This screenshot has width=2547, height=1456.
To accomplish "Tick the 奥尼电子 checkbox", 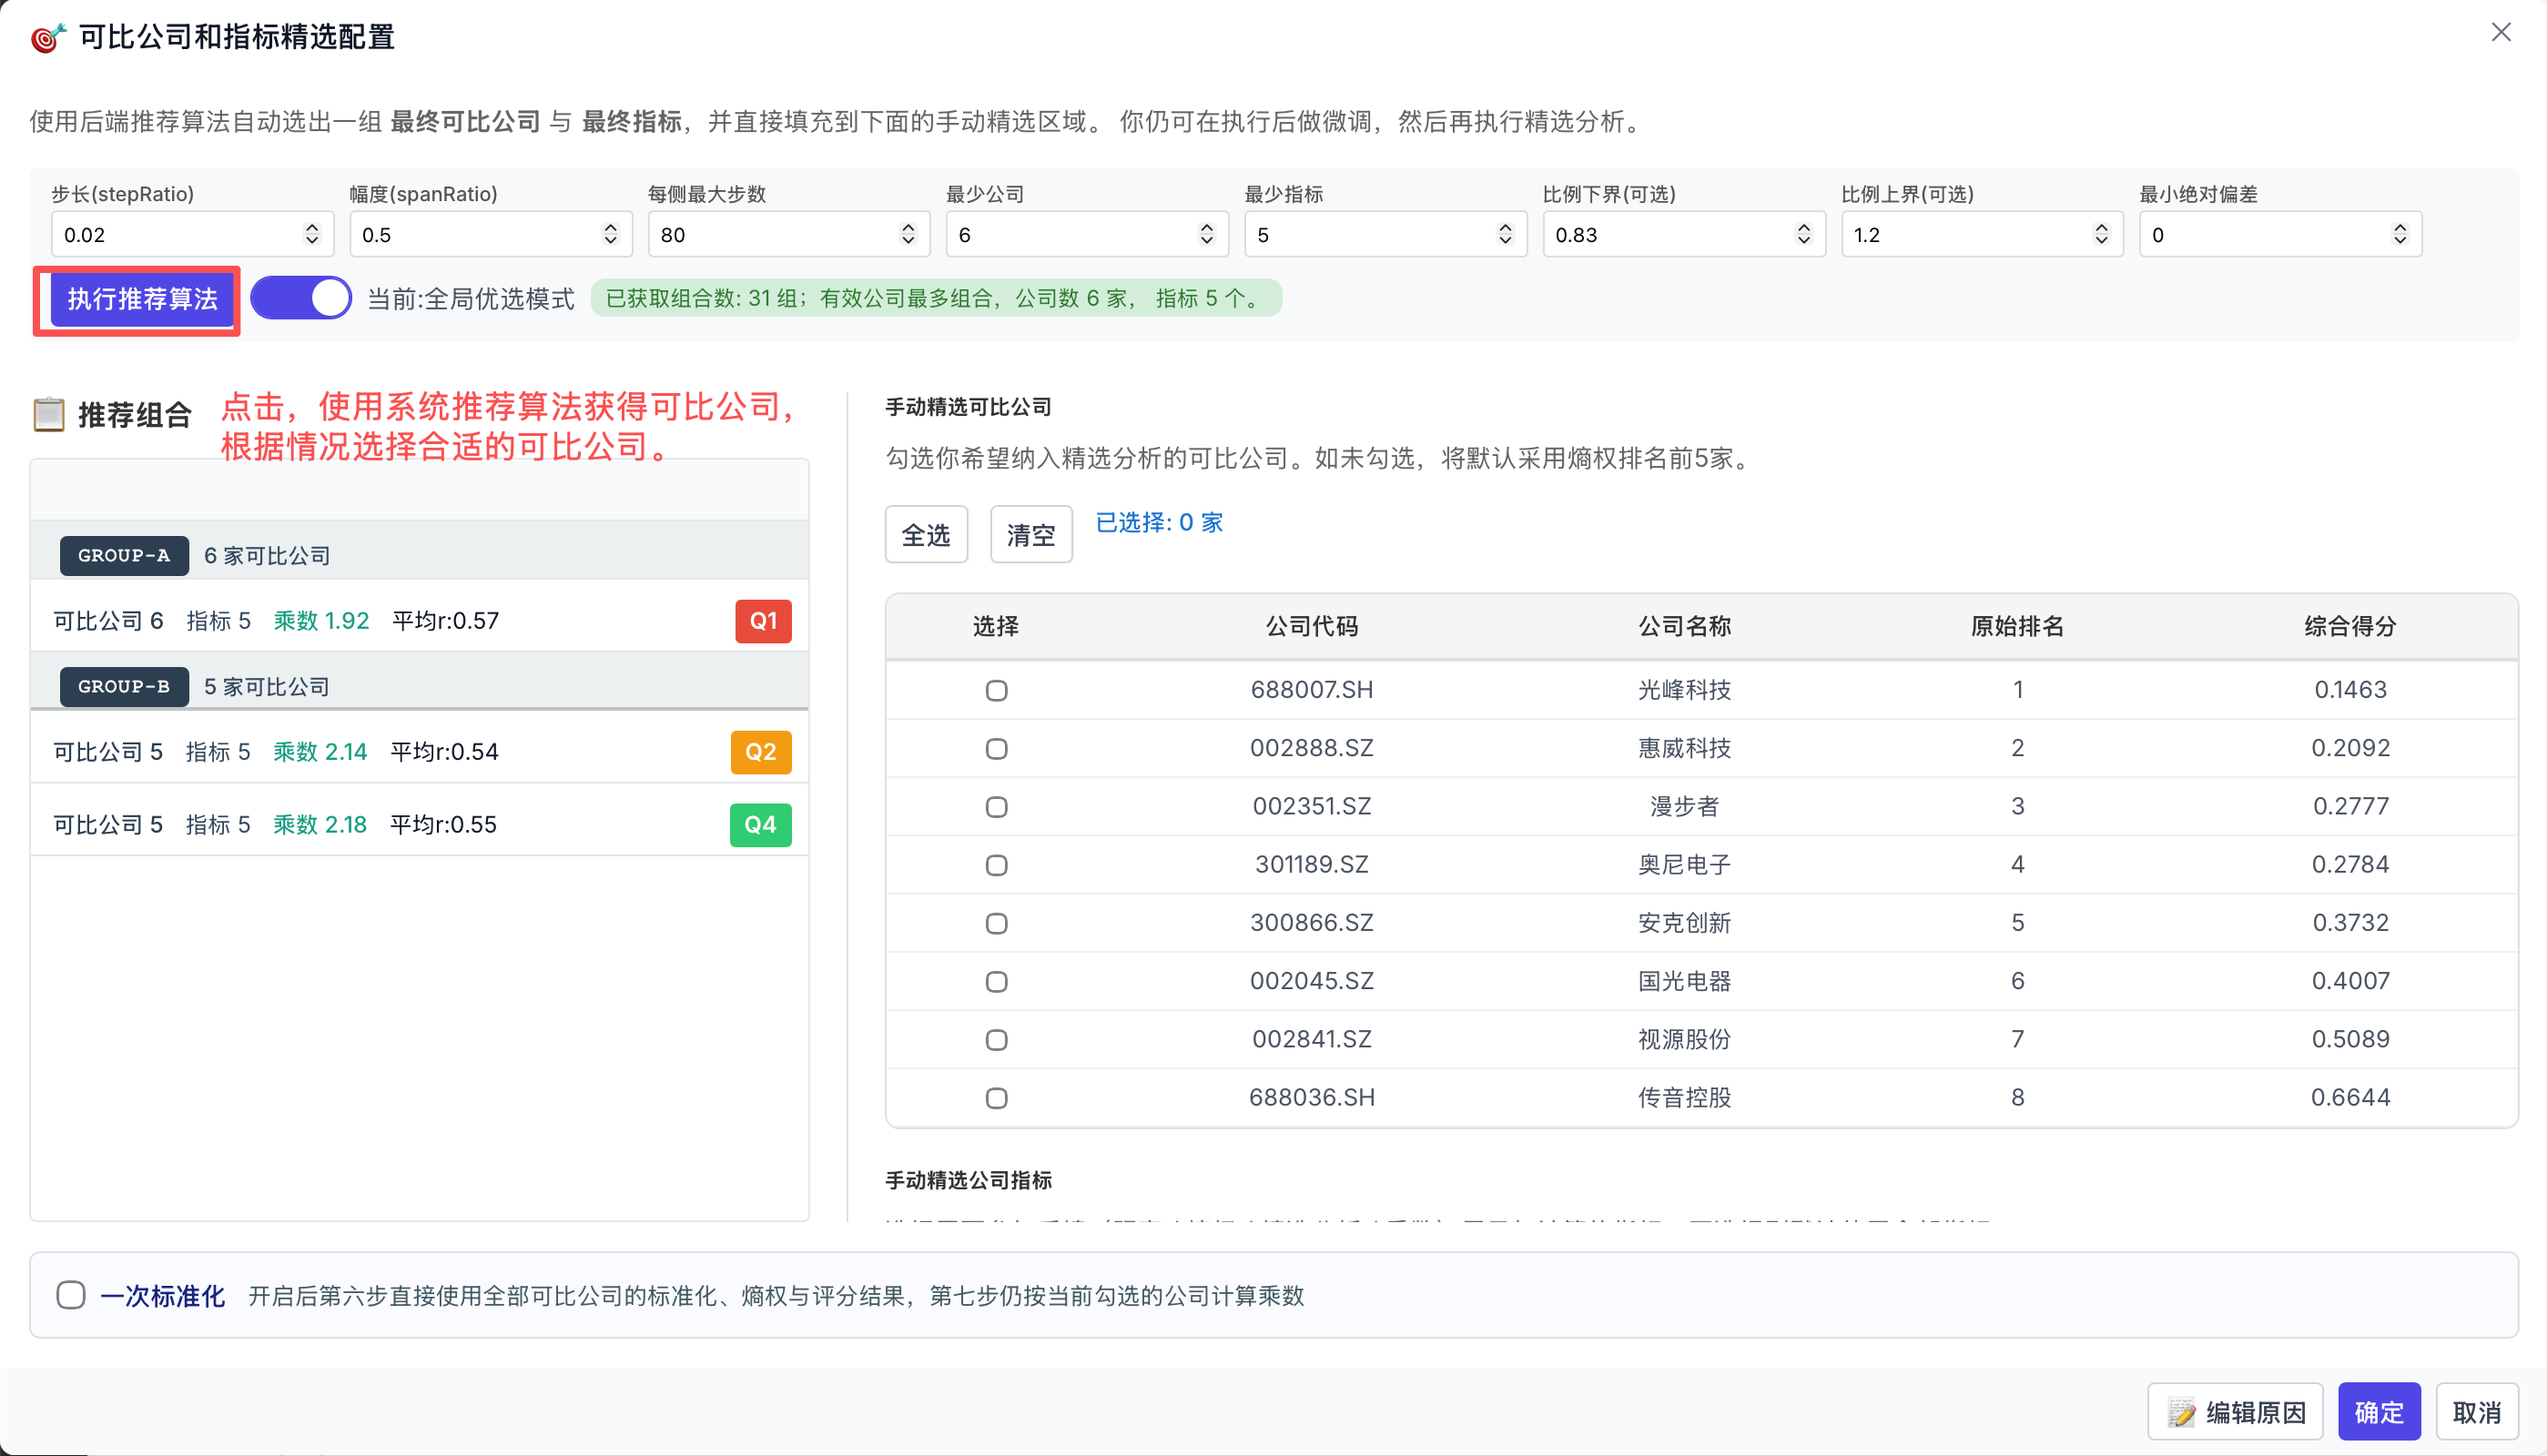I will pos(996,865).
